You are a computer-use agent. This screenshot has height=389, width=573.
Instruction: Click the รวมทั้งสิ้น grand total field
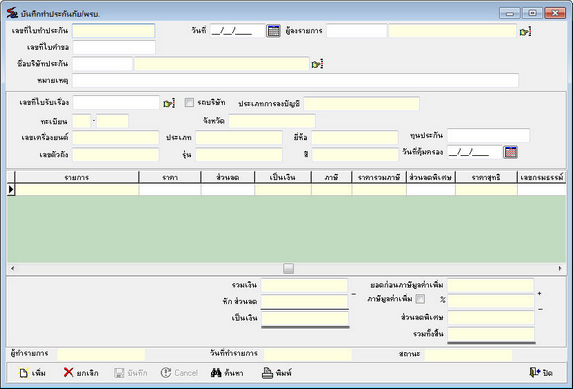(491, 334)
